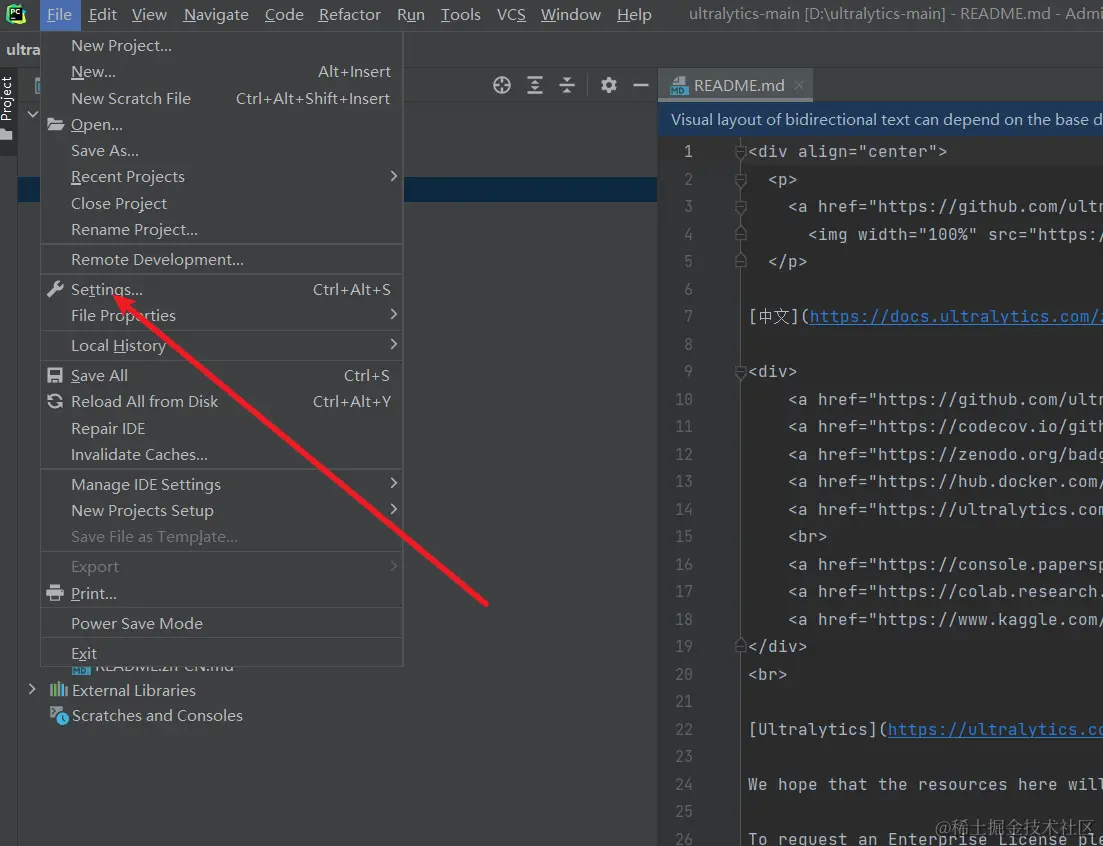1103x846 pixels.
Task: Open the Window menu
Action: [570, 15]
